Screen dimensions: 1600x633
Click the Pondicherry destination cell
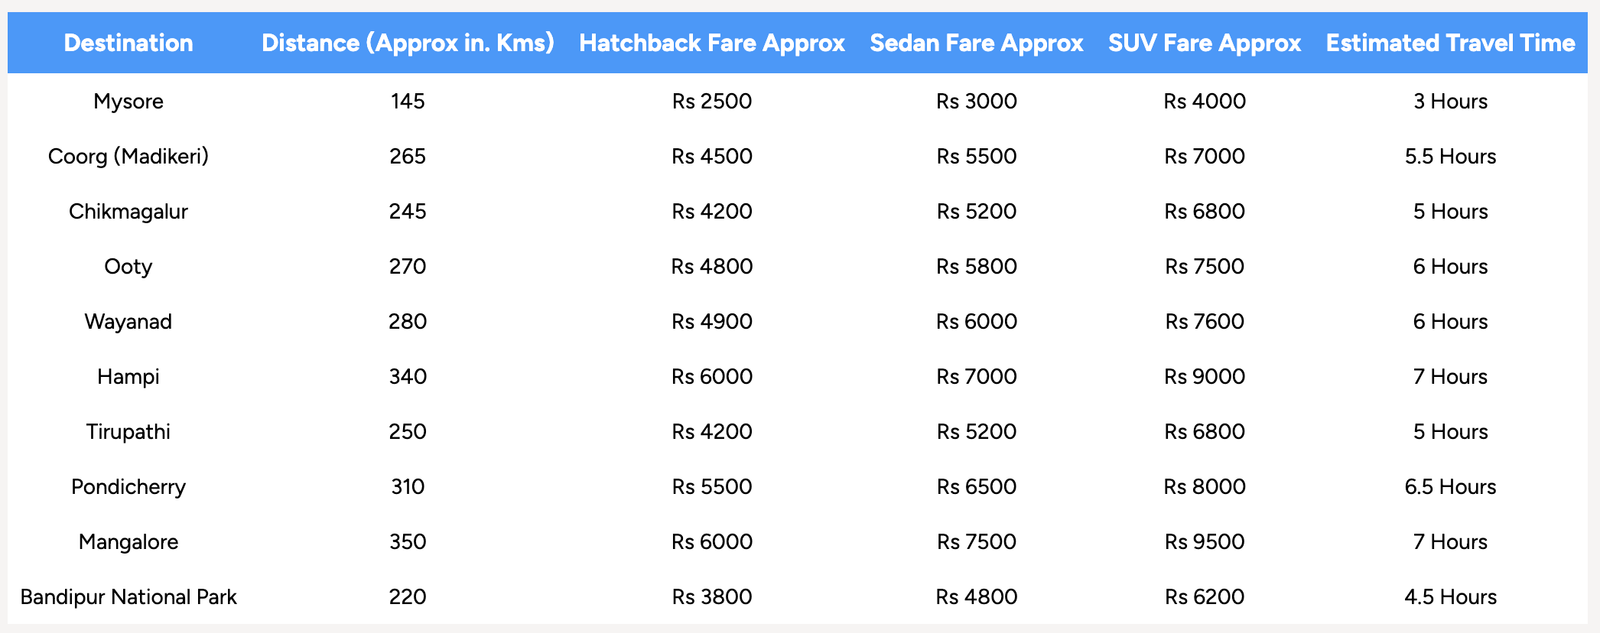(x=128, y=486)
